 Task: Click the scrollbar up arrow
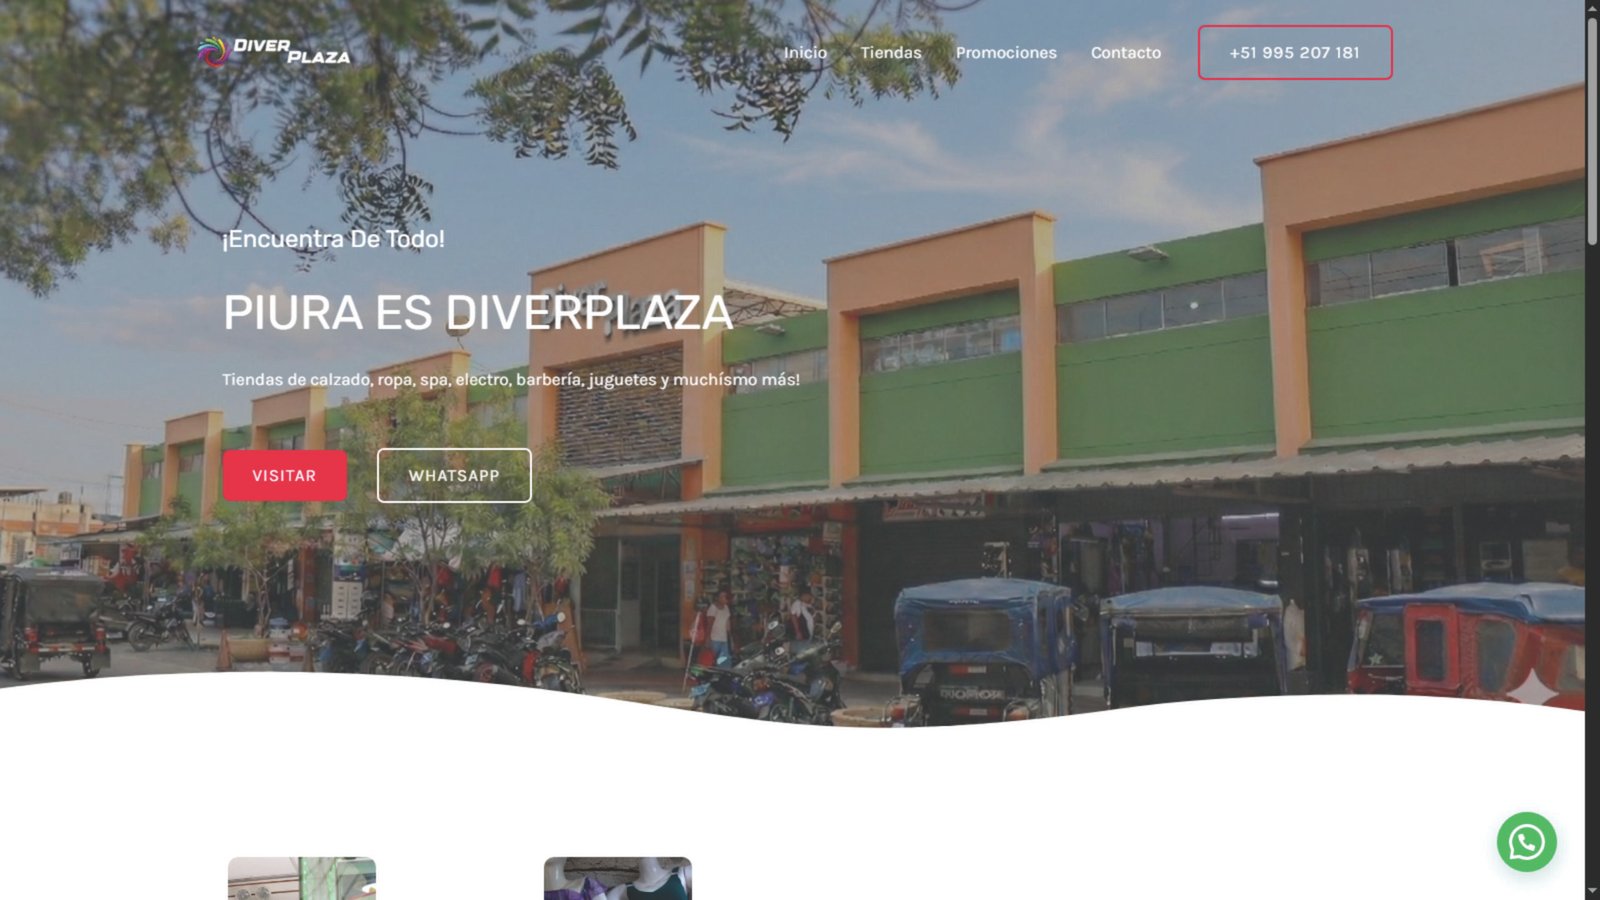[x=1592, y=8]
